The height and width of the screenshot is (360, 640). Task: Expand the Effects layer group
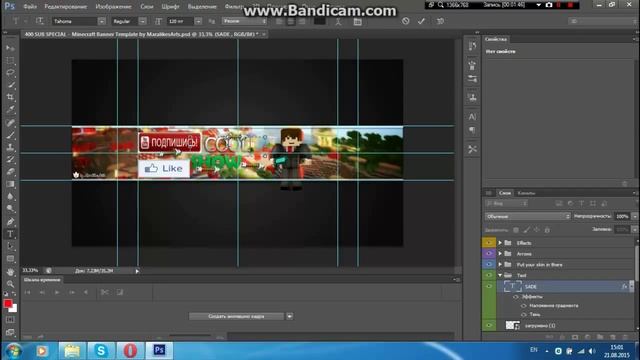[x=500, y=243]
